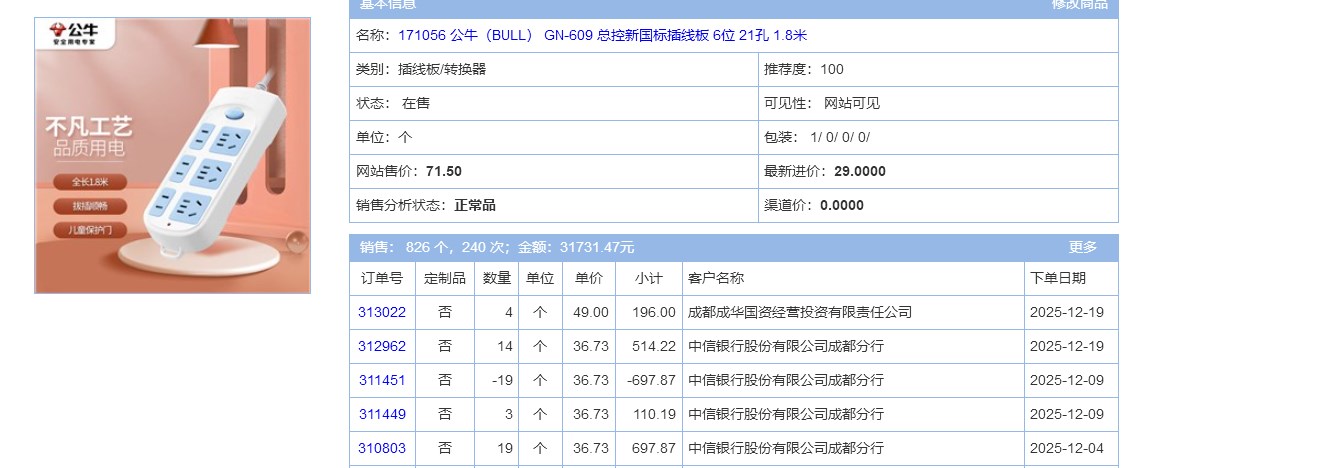Click the 小计 column header
Viewport: 1344px width, 468px height.
[648, 278]
